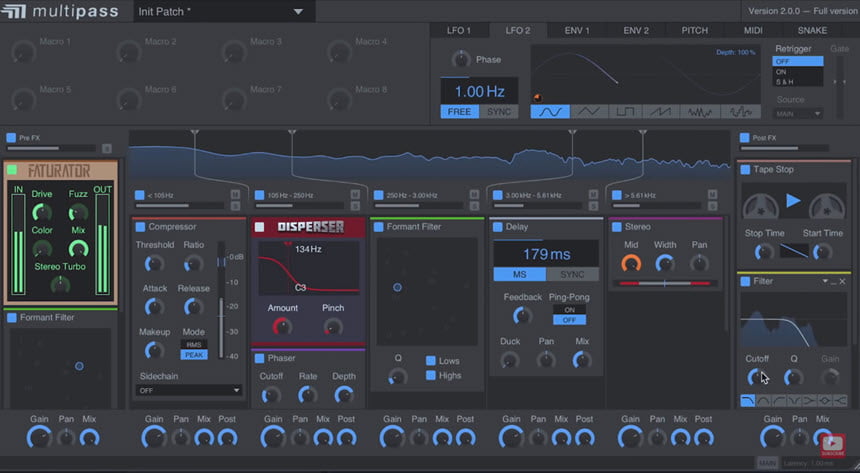Toggle the Post FX lane enable box
Viewport: 860px width, 473px height.
744,138
